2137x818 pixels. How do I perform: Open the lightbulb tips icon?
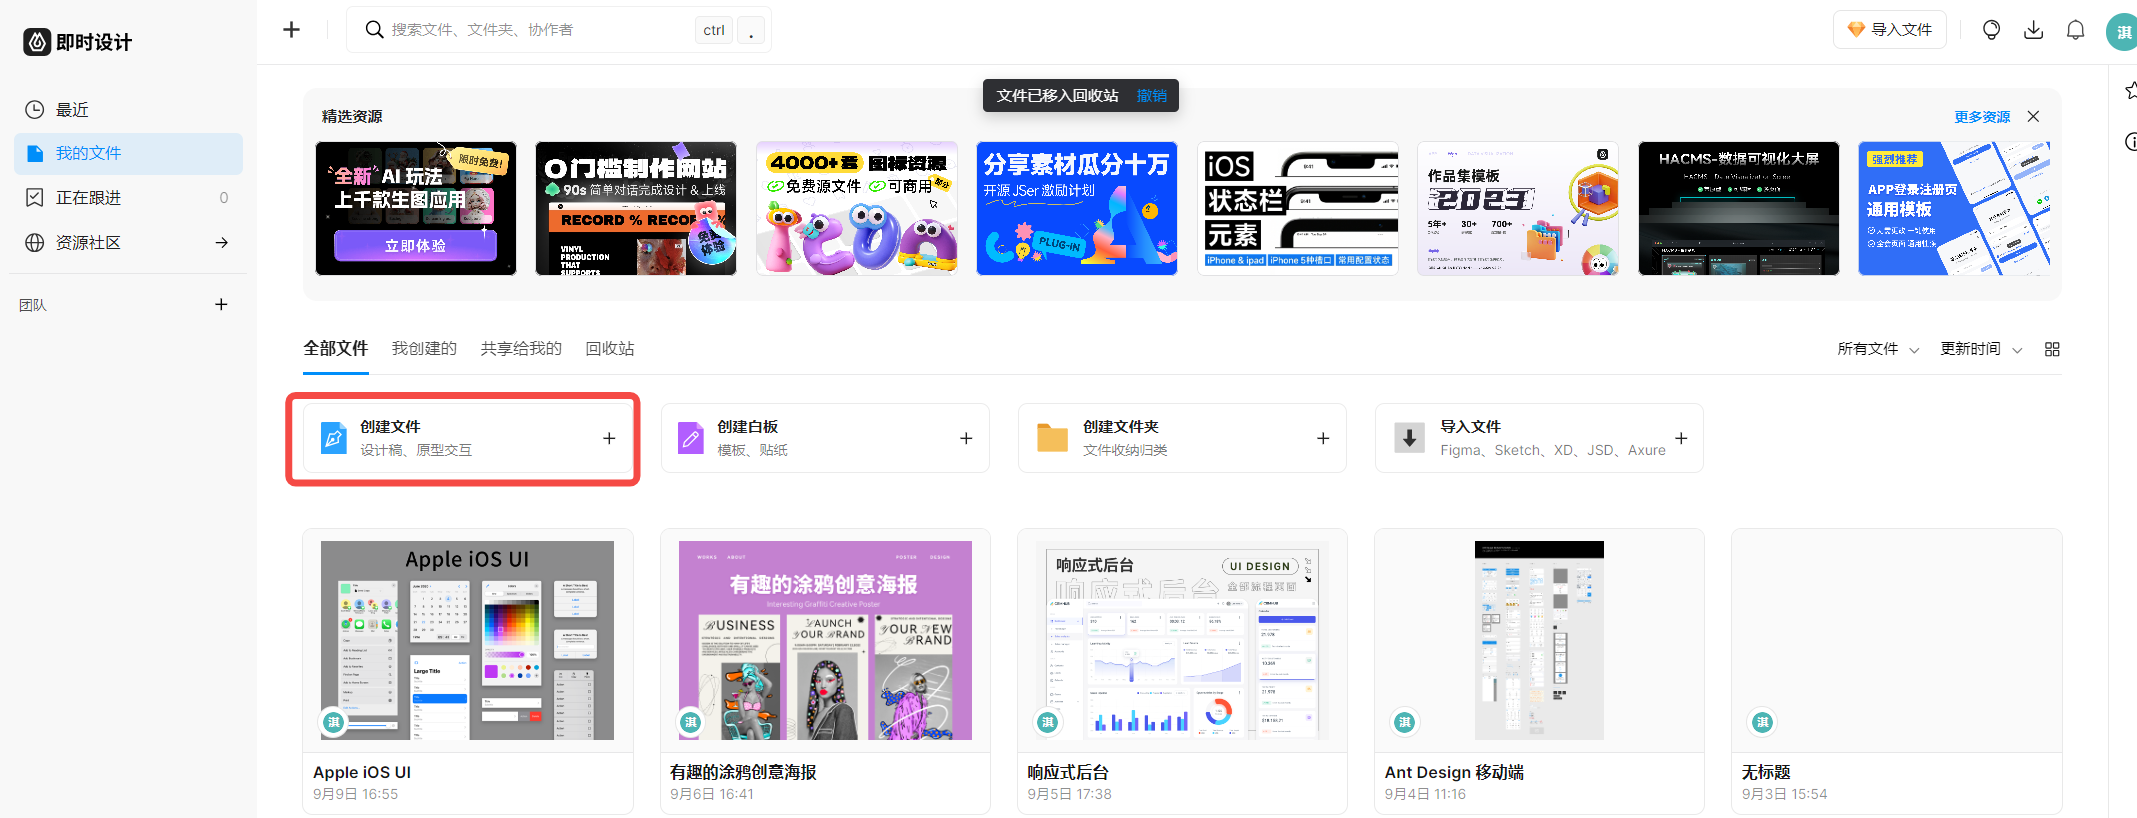[x=1991, y=30]
